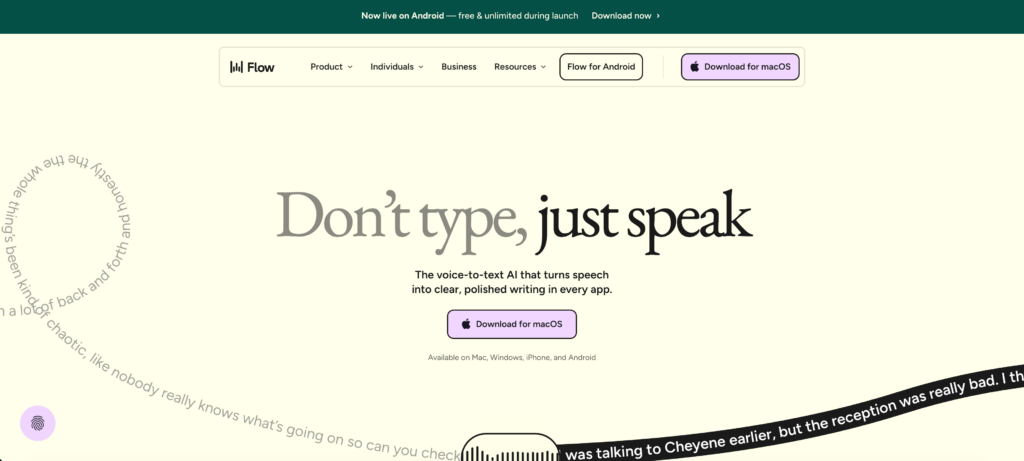Hit the hero Download for macOS button below the tagline

pyautogui.click(x=512, y=324)
